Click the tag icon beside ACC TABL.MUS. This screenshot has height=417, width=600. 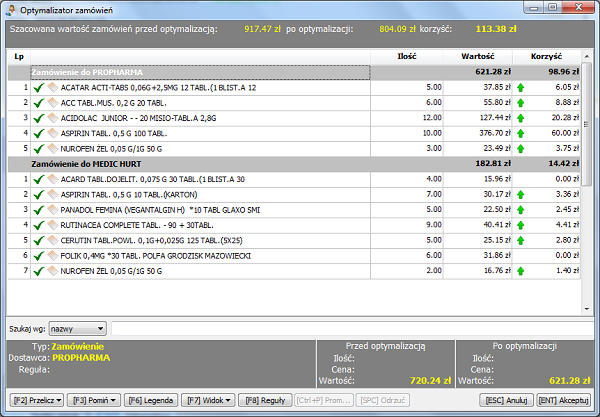click(x=52, y=103)
